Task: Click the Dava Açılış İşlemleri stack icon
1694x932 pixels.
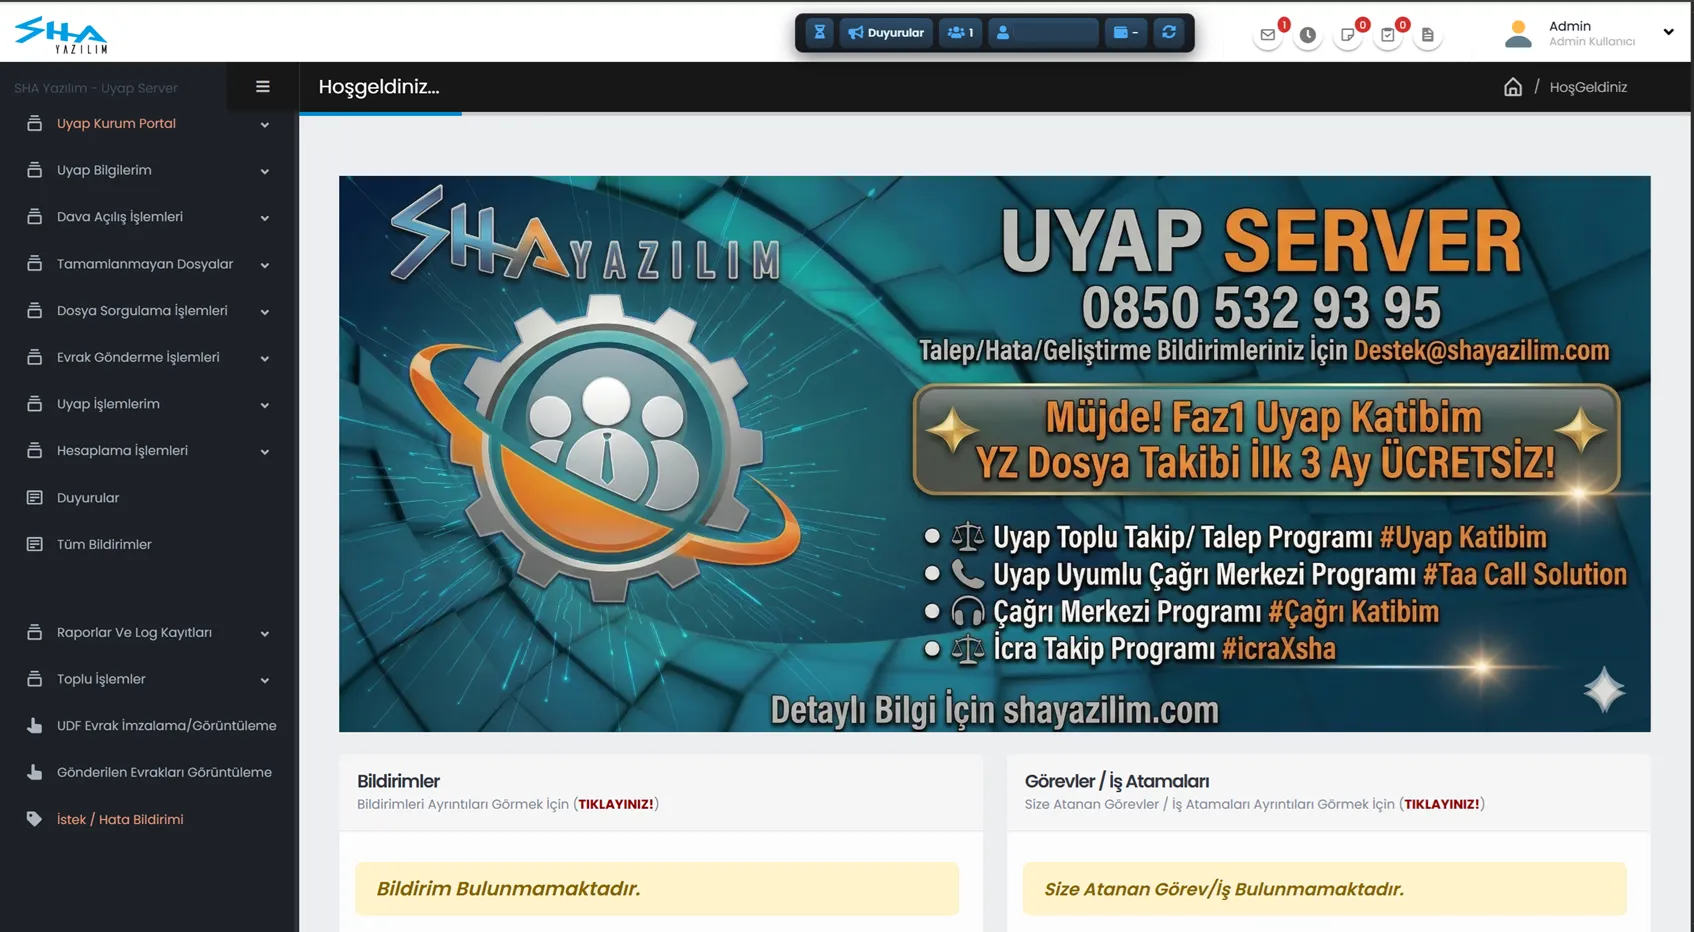Action: point(35,216)
